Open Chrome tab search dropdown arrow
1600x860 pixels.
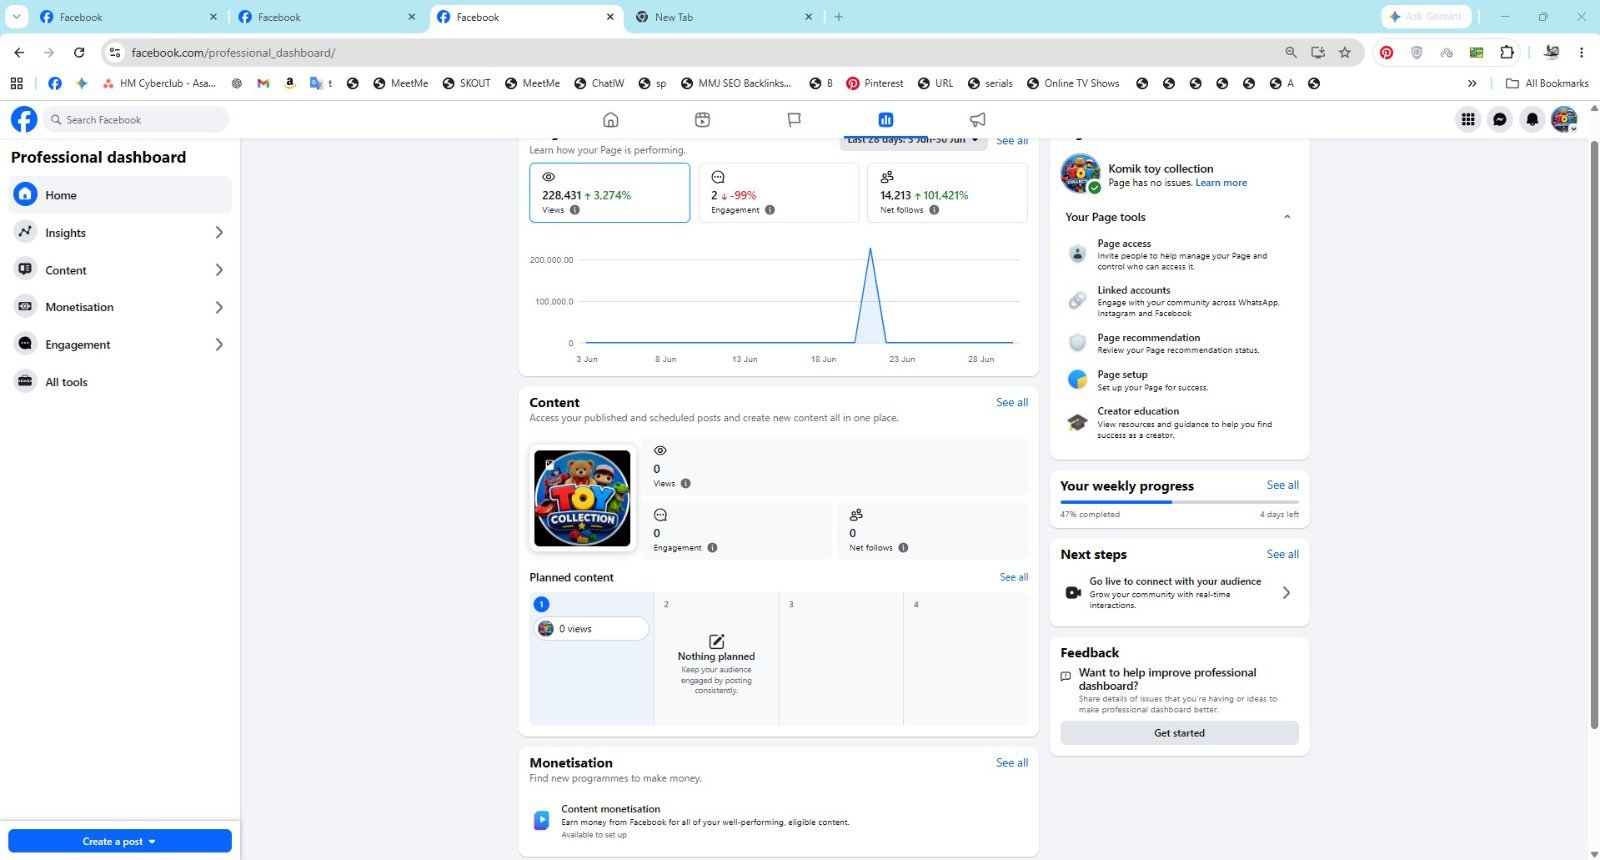coord(16,17)
